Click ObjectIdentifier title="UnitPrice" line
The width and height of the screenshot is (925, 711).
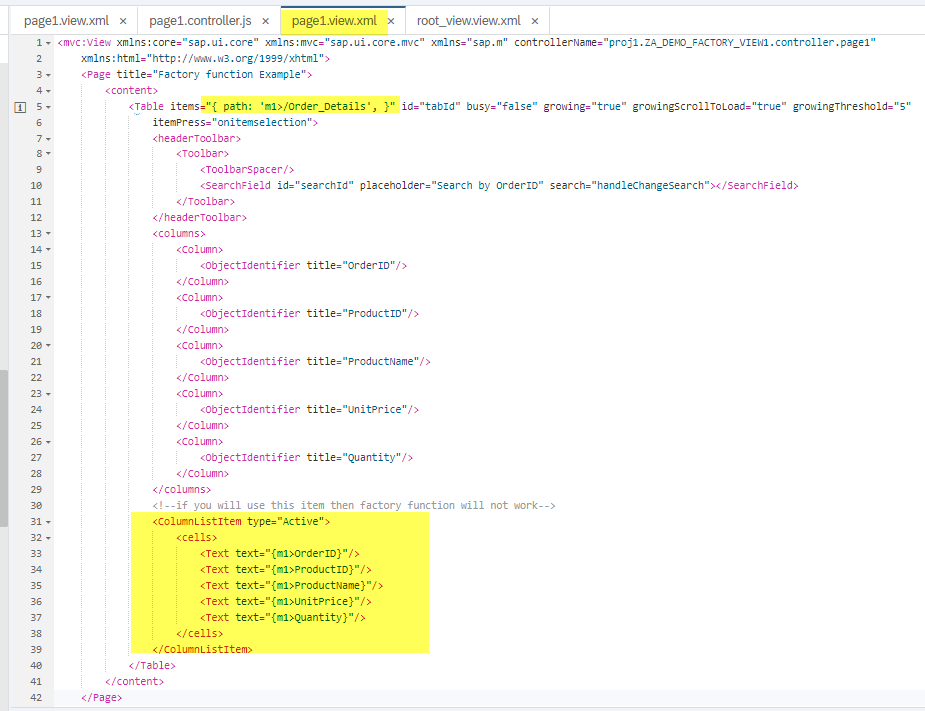(309, 409)
